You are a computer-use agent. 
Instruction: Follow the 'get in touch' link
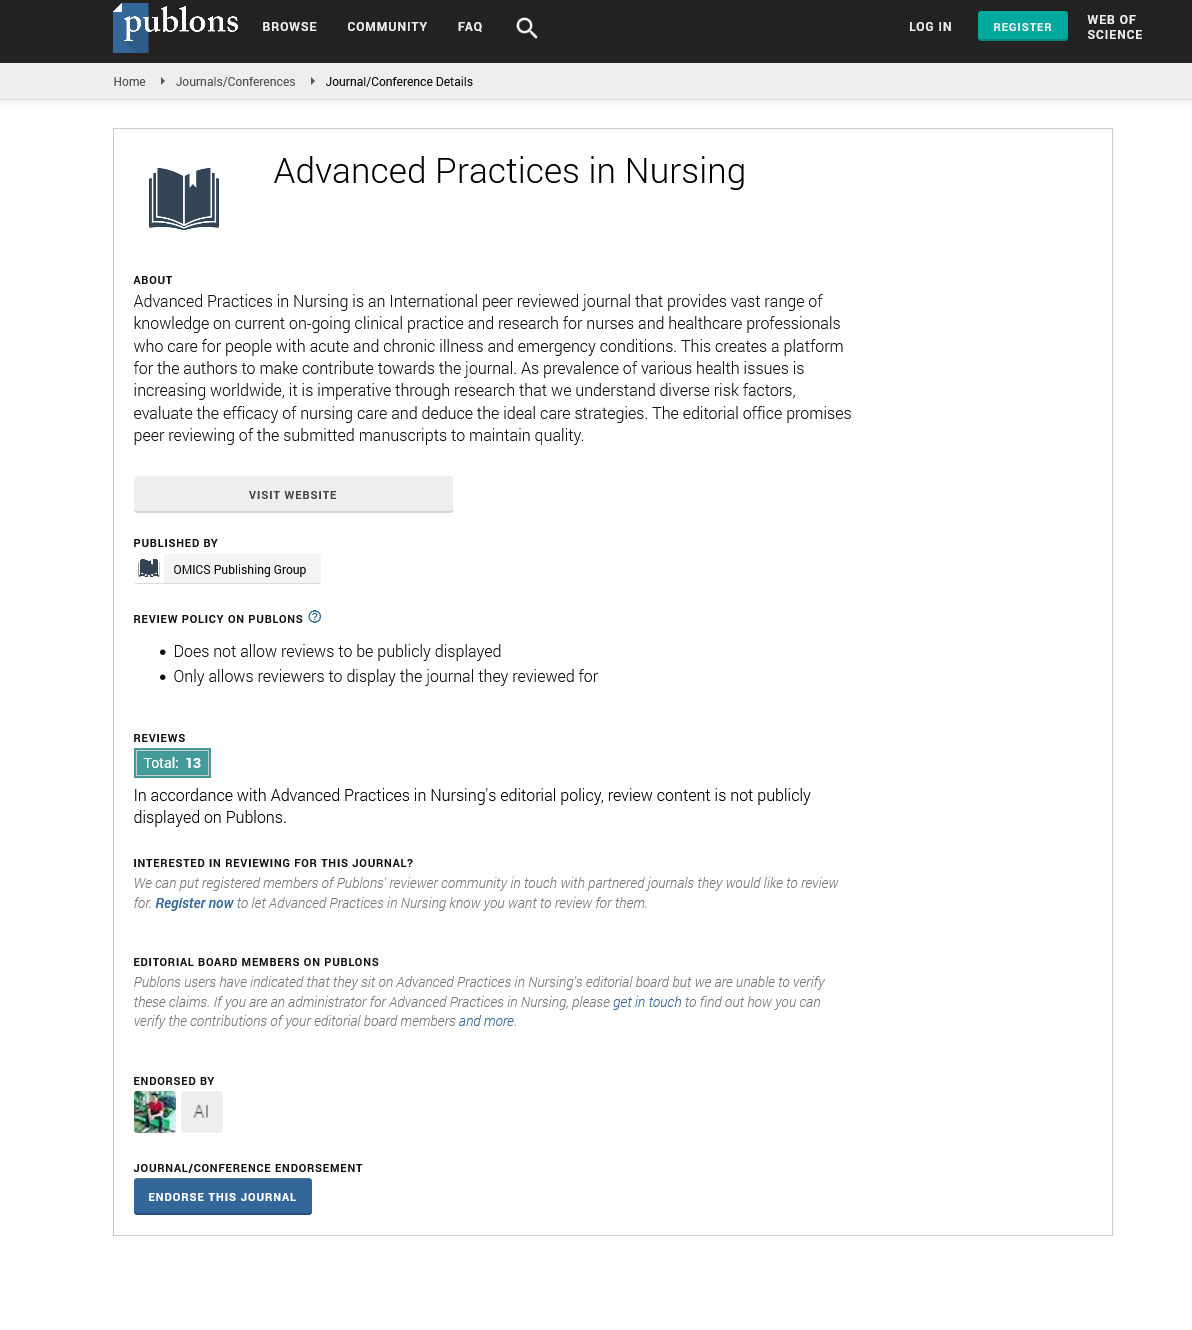pos(647,1002)
